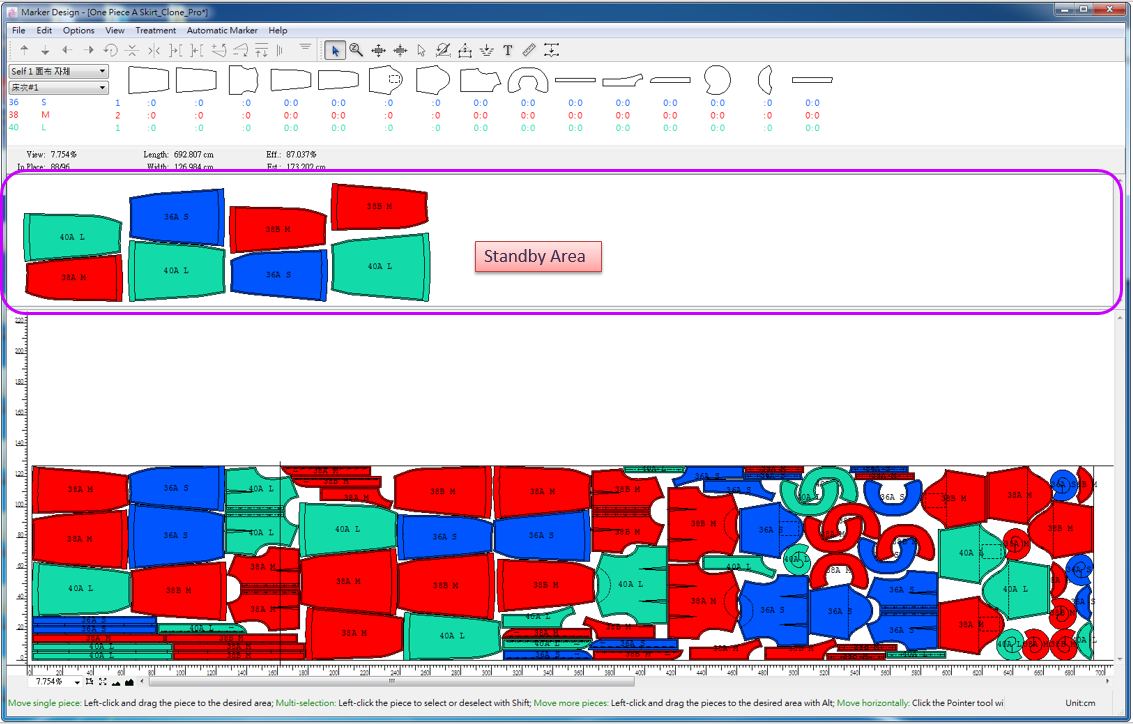Select the Pointer arrow tool

335,50
